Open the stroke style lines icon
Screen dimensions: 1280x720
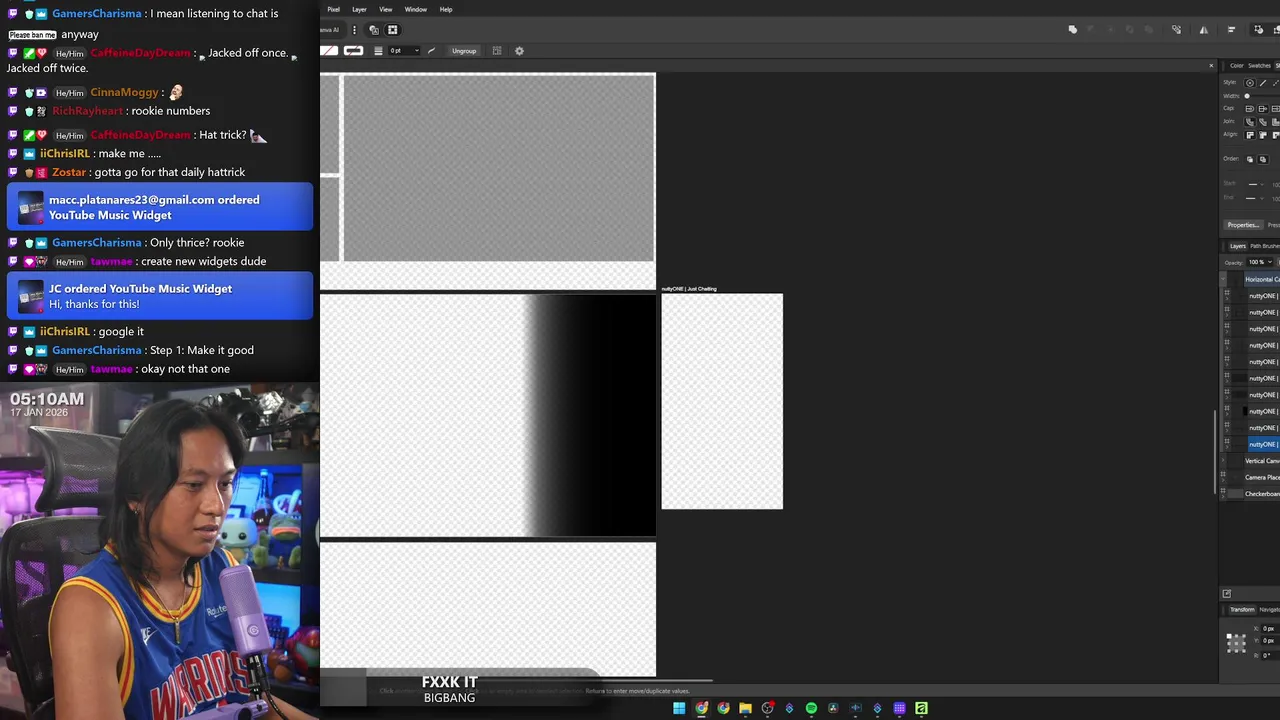pos(378,51)
